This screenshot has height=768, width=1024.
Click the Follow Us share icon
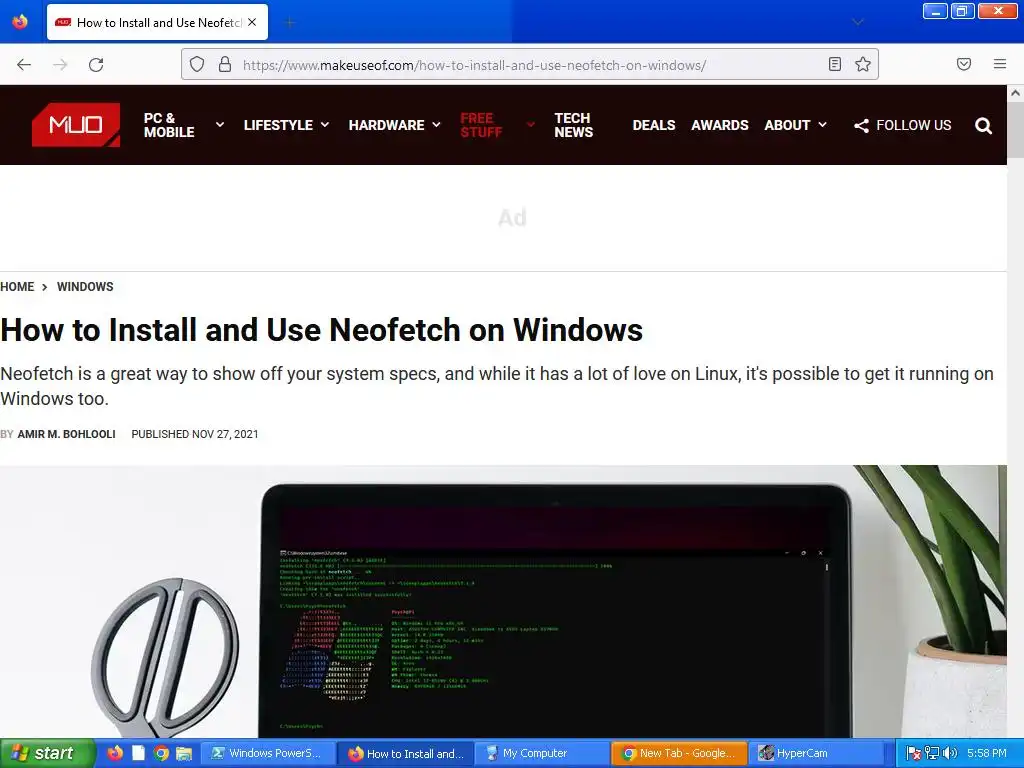pyautogui.click(x=861, y=125)
